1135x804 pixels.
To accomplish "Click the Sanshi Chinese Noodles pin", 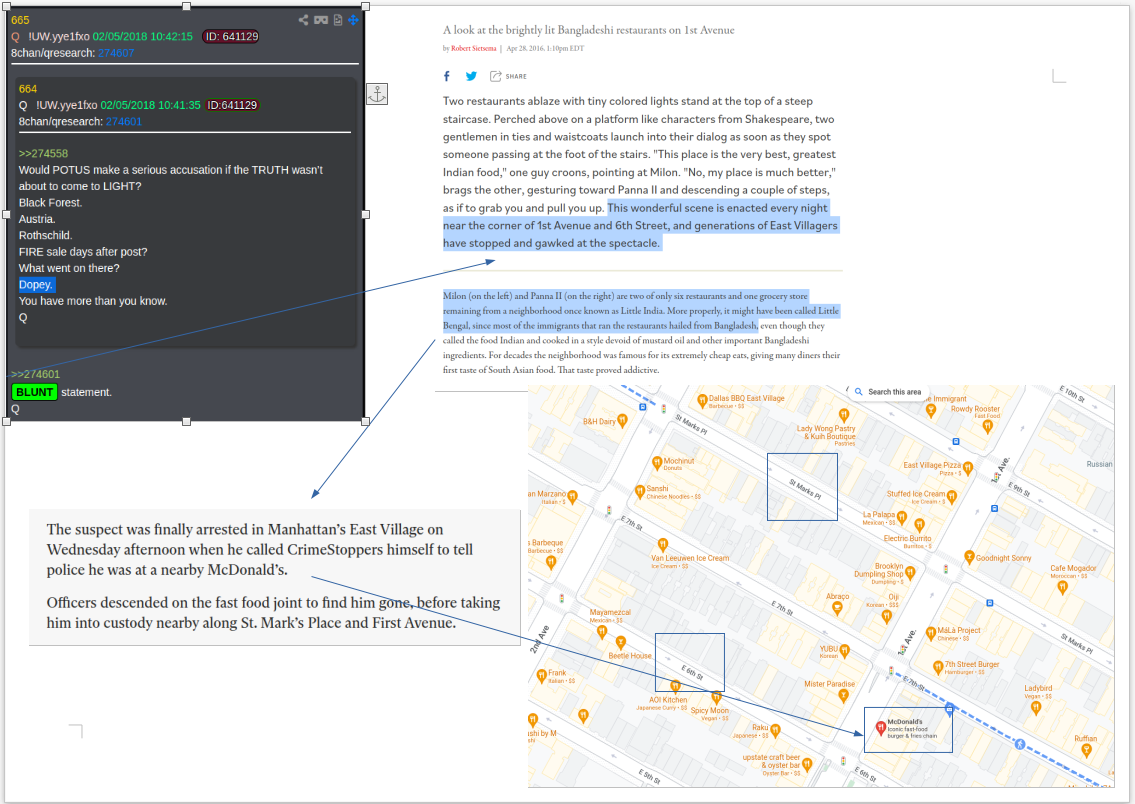I will [639, 491].
